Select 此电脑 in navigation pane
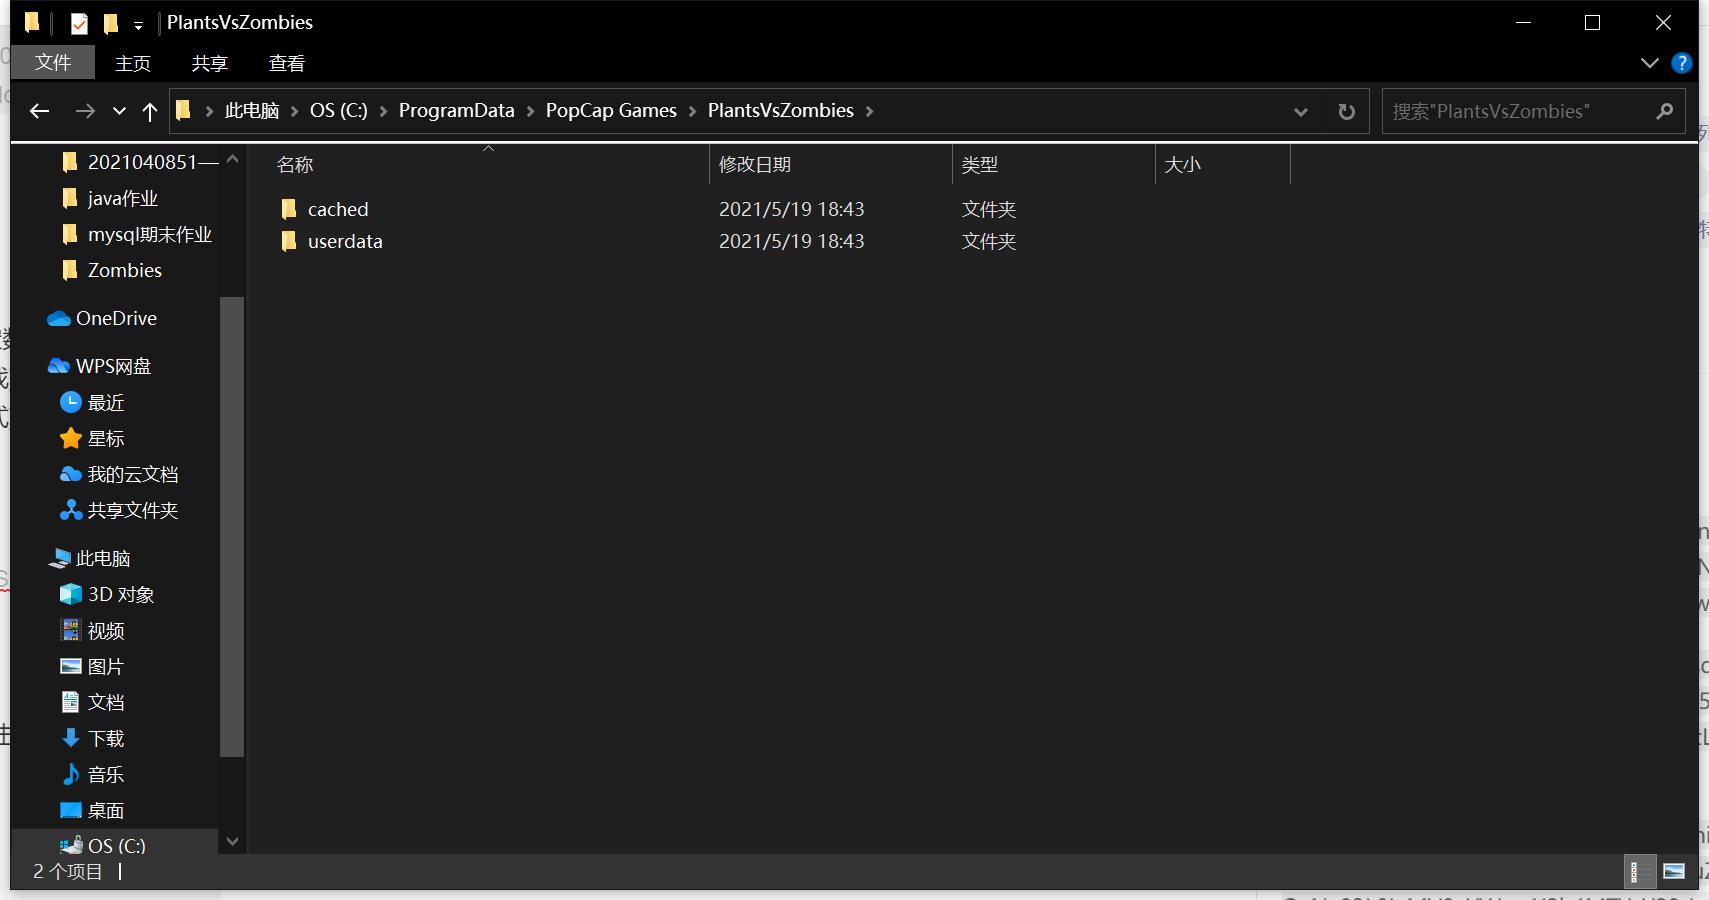Image resolution: width=1709 pixels, height=900 pixels. click(x=103, y=558)
